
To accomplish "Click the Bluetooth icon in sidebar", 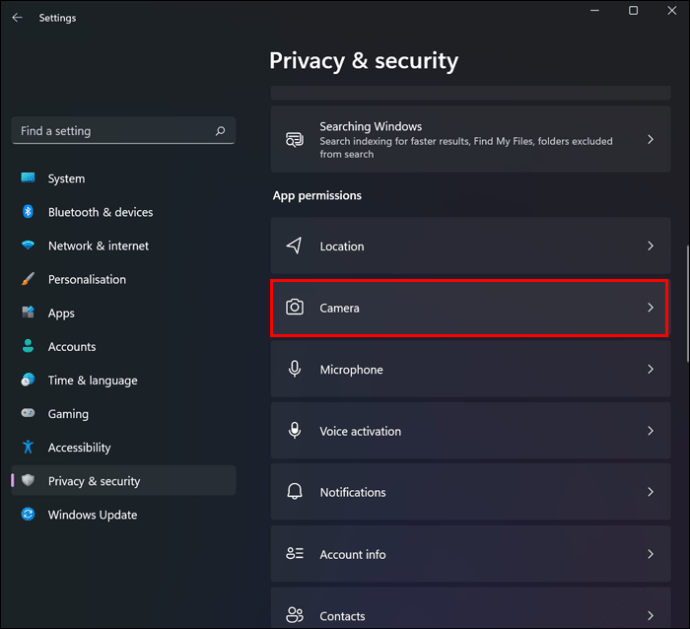I will pyautogui.click(x=28, y=212).
